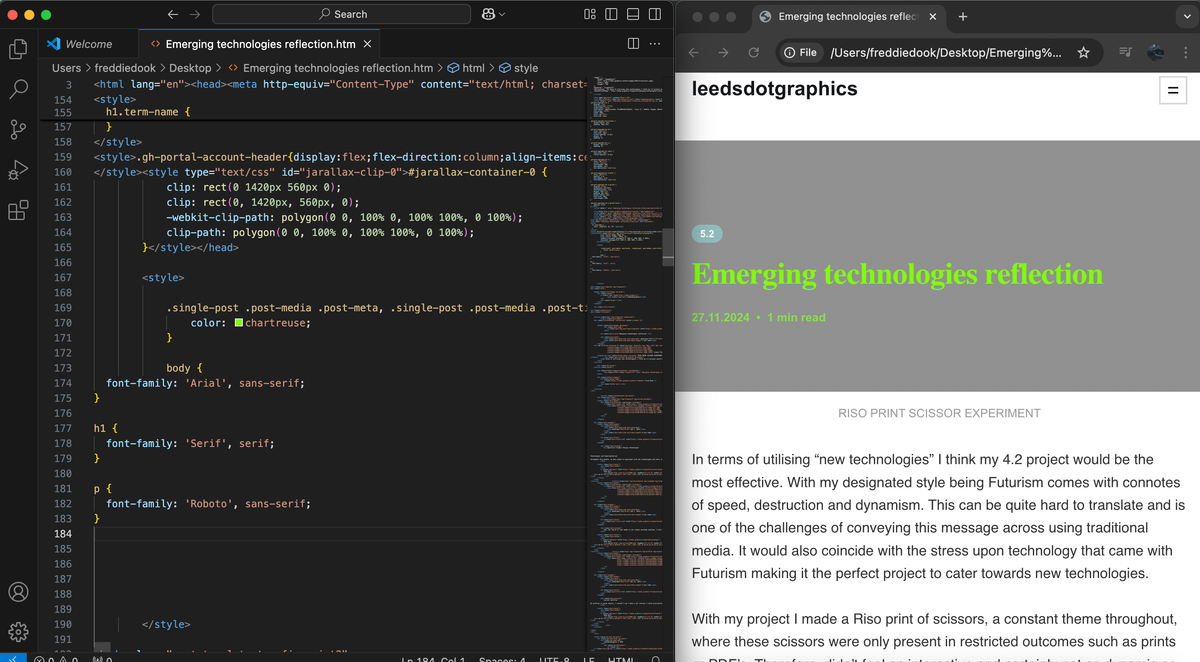The height and width of the screenshot is (662, 1200).
Task: Bookmark the page using the star icon
Action: [1083, 52]
